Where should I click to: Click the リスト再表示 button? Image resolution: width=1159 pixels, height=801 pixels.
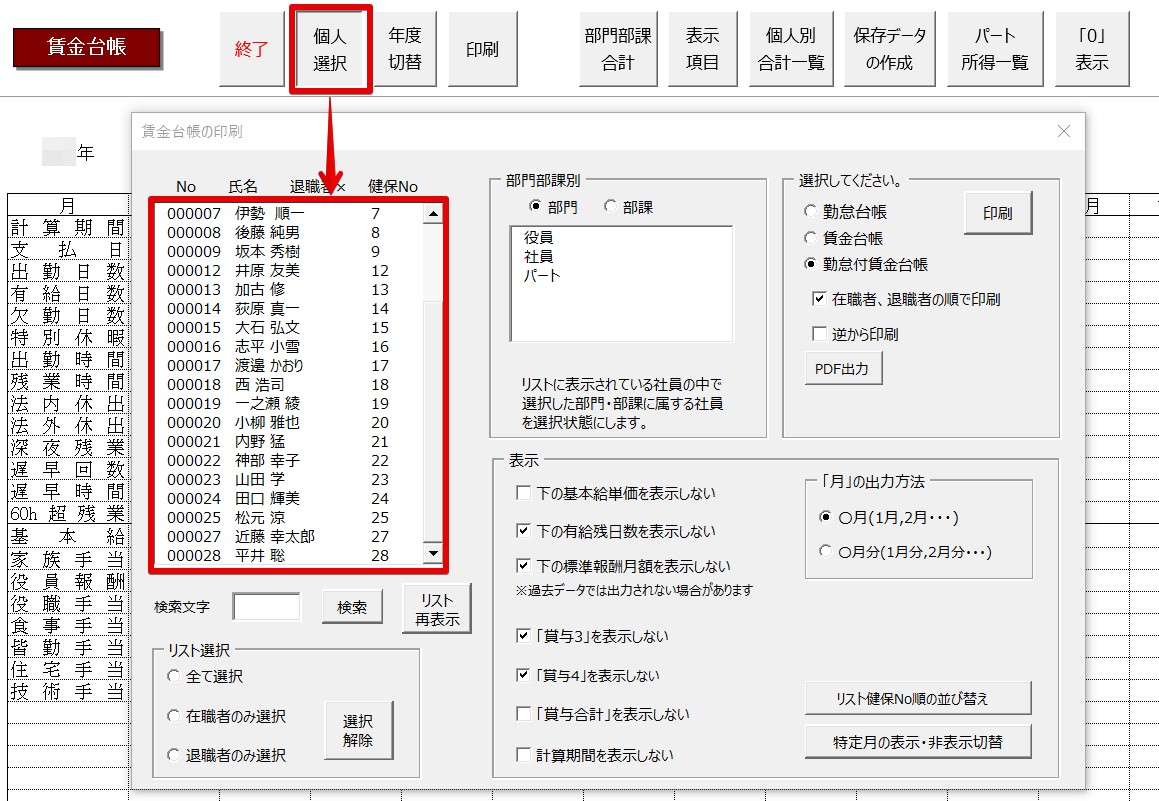[437, 609]
